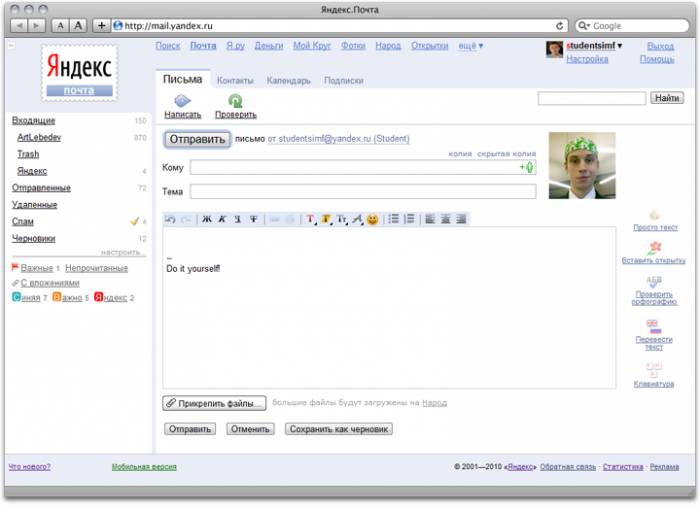
Task: Apply bold with the Ж button
Action: click(x=207, y=219)
